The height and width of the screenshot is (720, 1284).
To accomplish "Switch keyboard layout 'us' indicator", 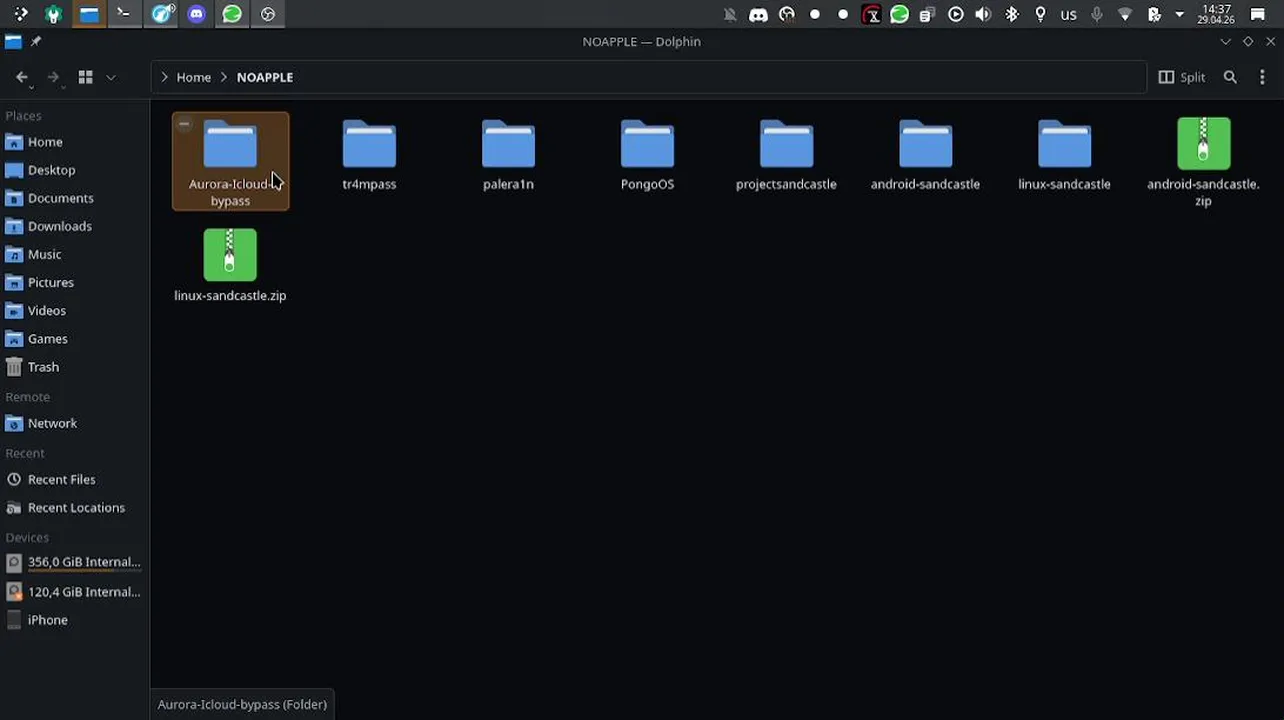I will [1068, 14].
